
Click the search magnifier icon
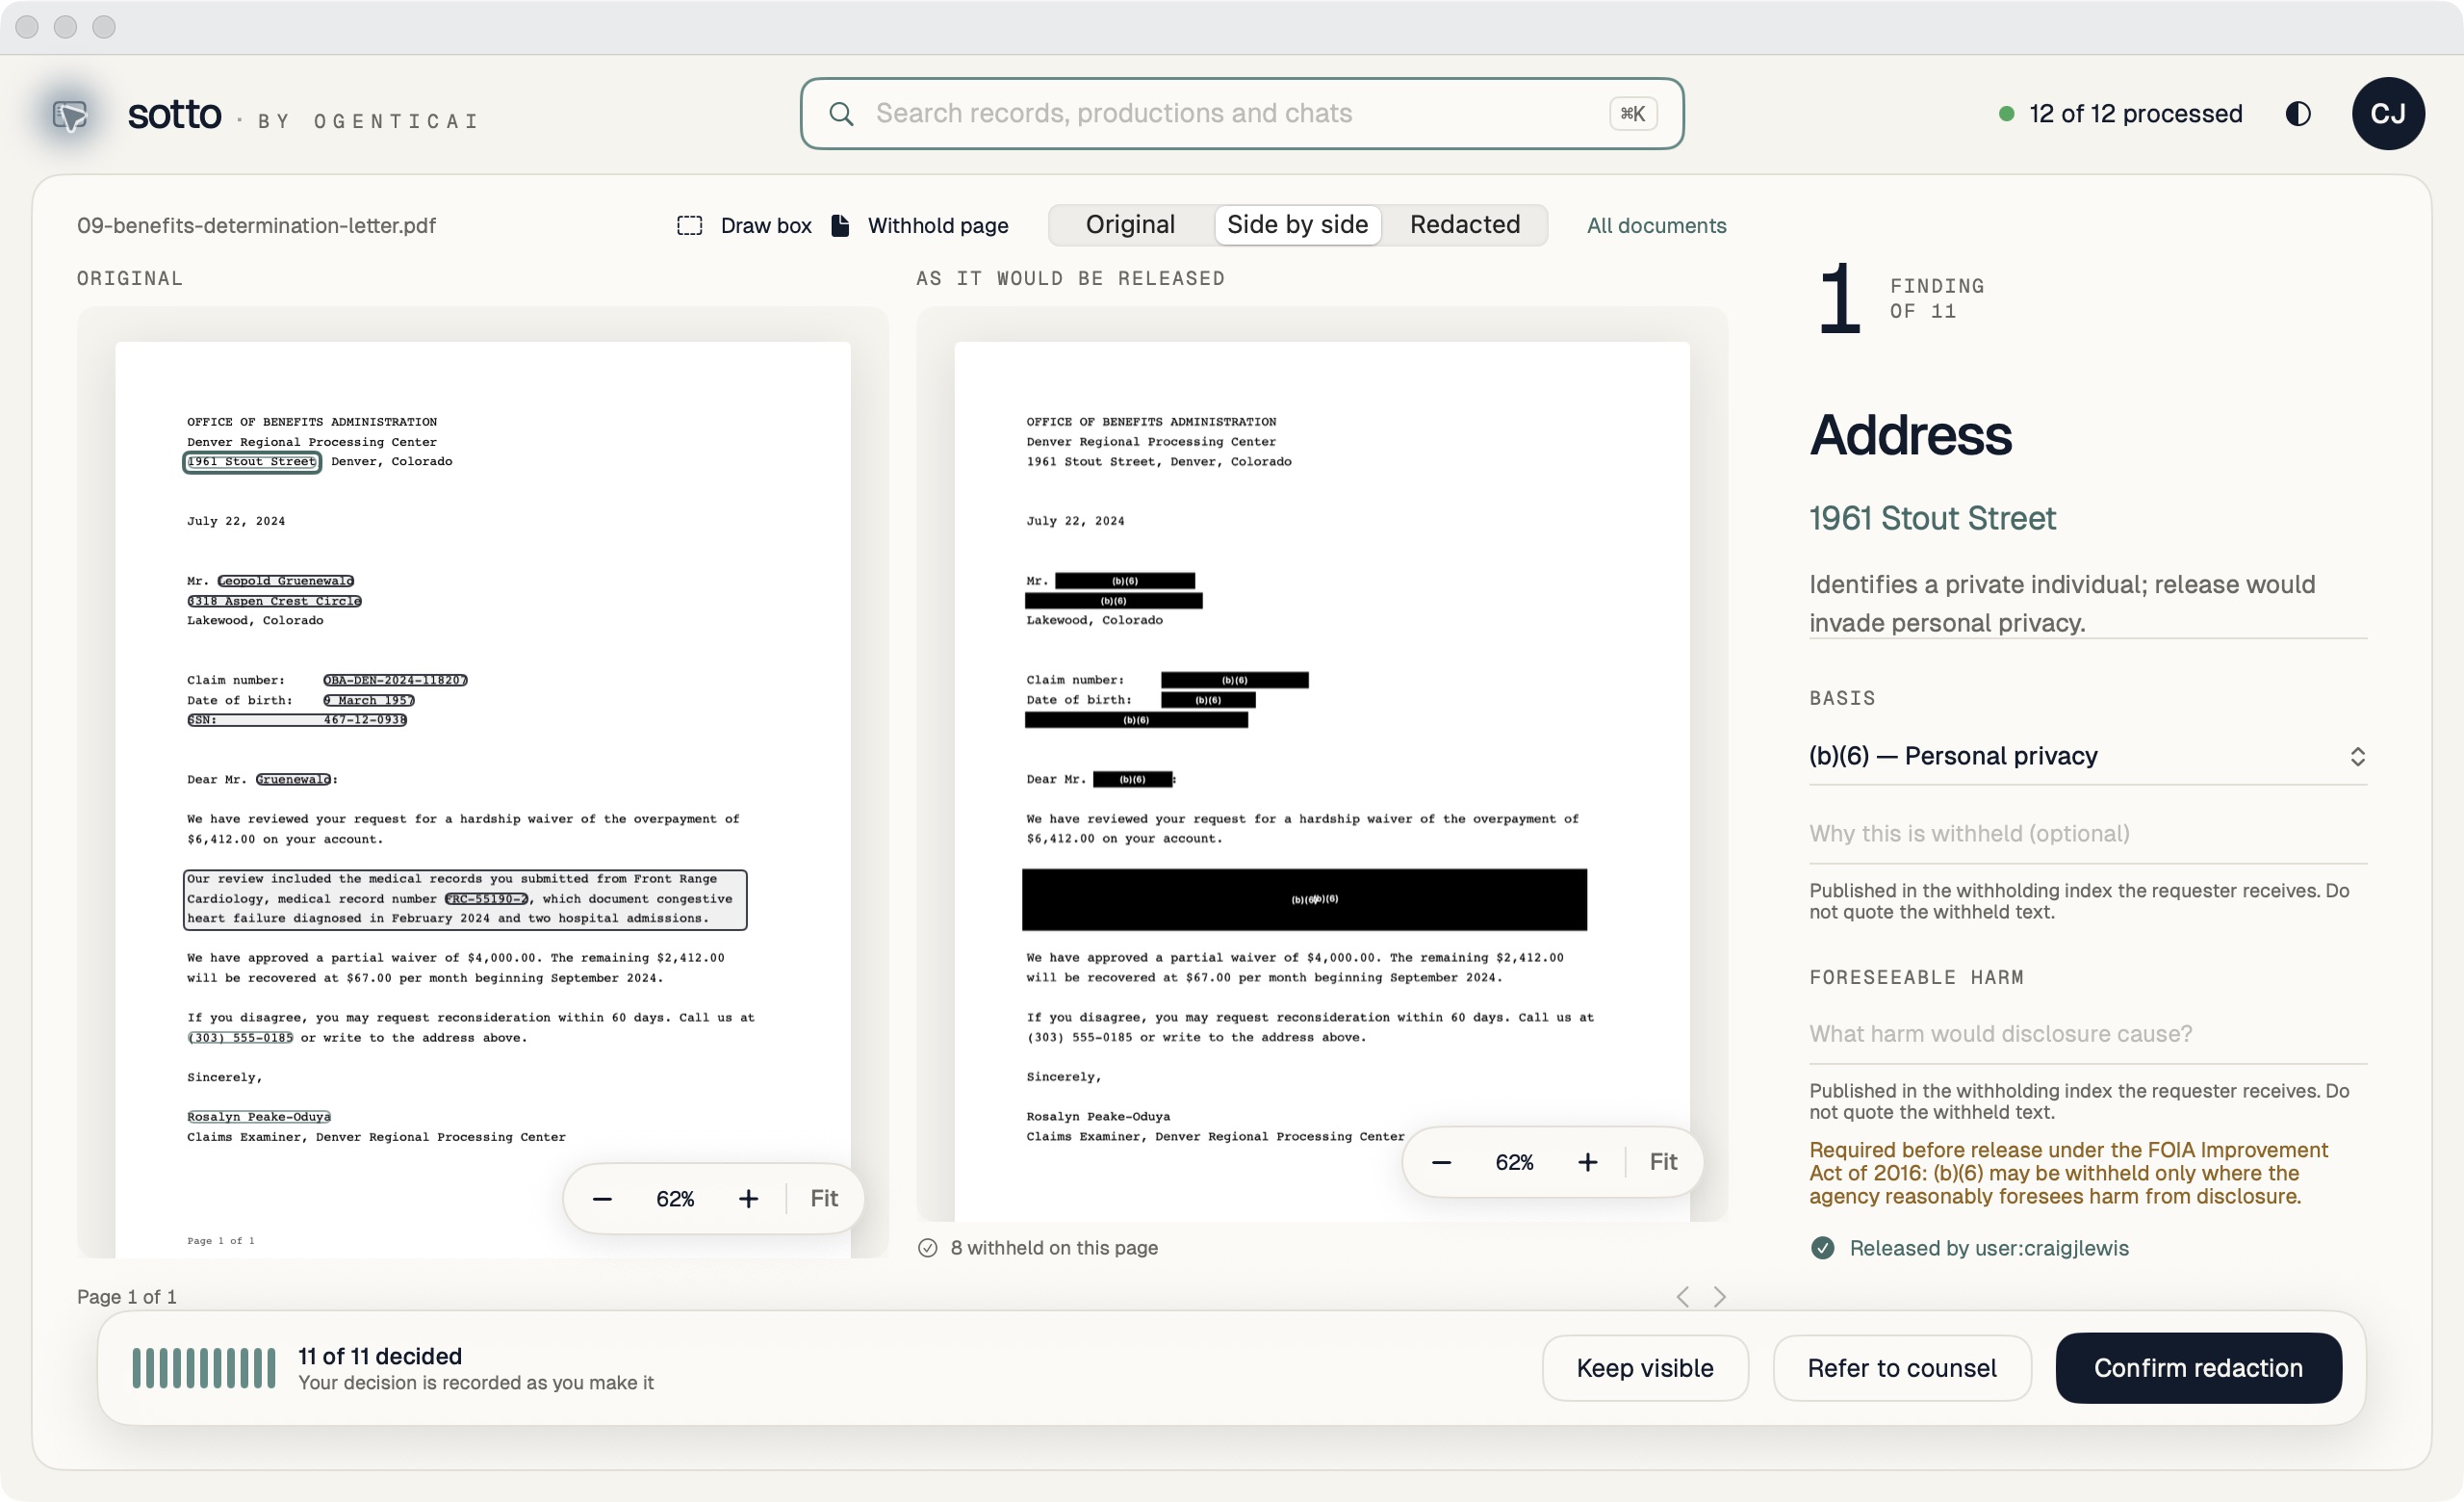point(841,114)
